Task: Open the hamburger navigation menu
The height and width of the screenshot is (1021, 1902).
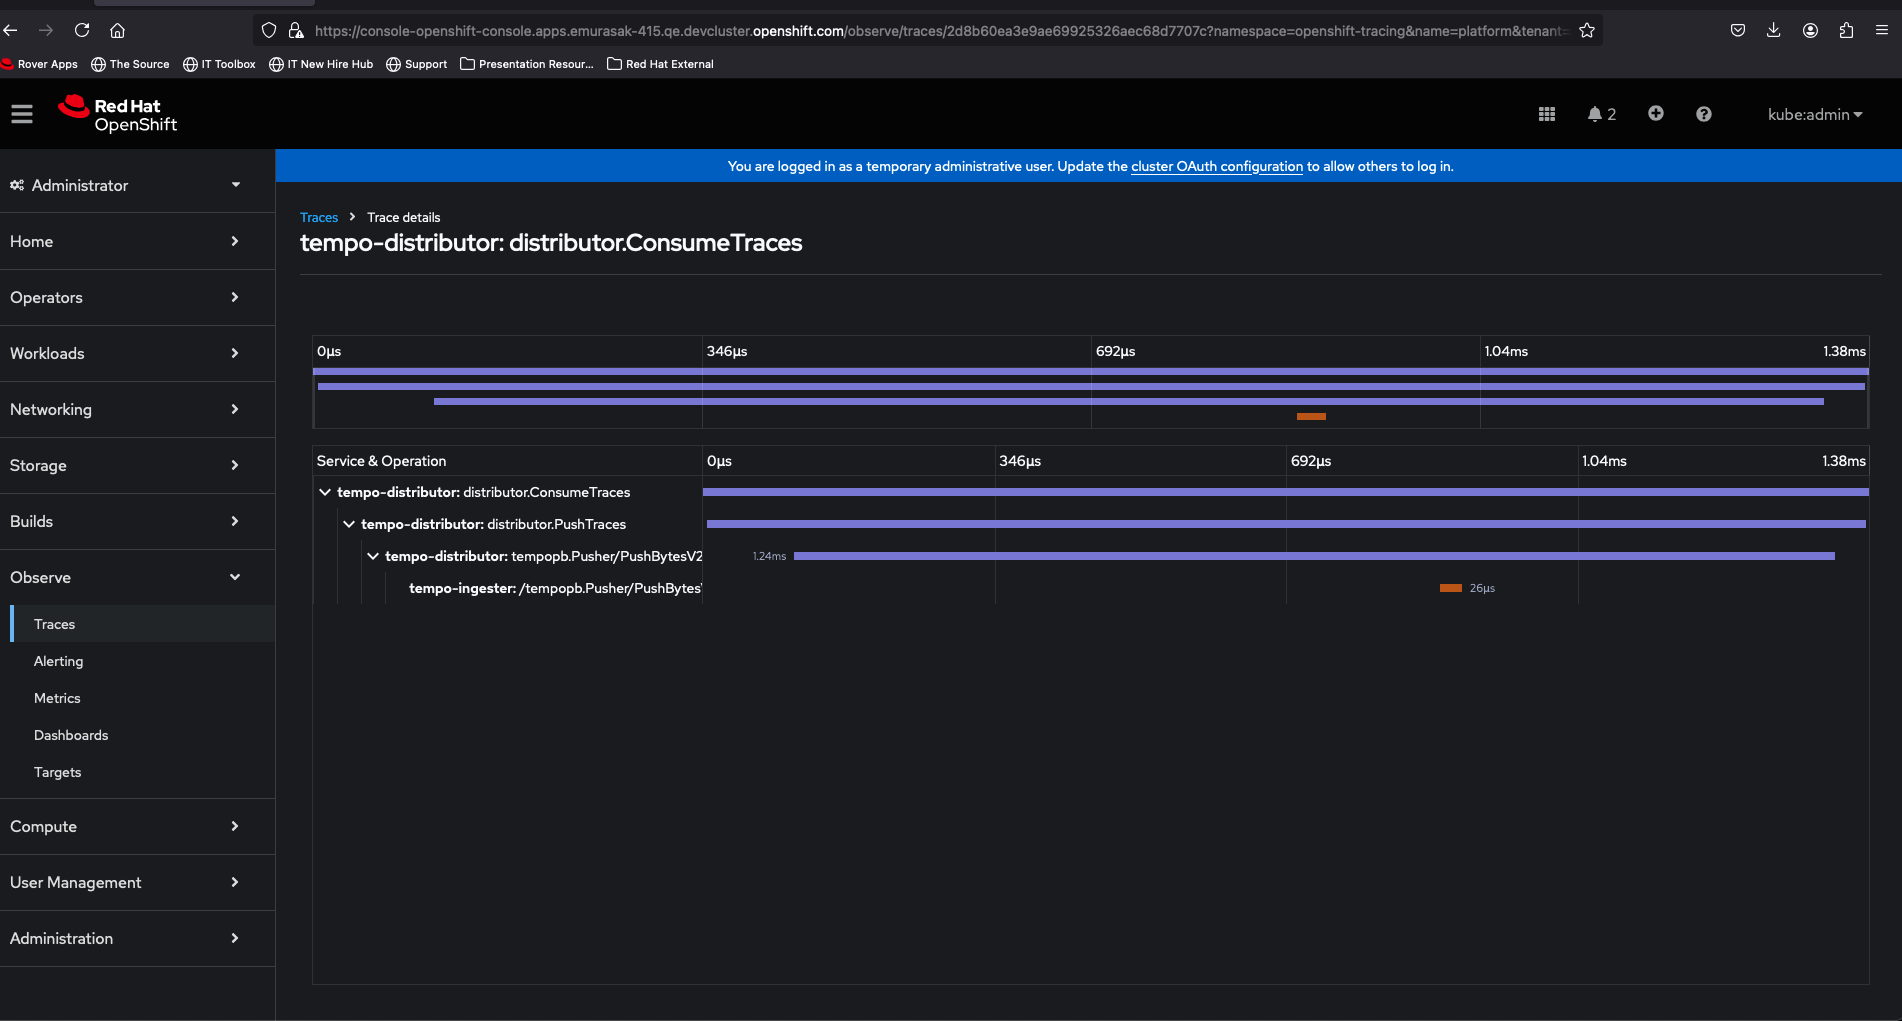Action: (22, 114)
